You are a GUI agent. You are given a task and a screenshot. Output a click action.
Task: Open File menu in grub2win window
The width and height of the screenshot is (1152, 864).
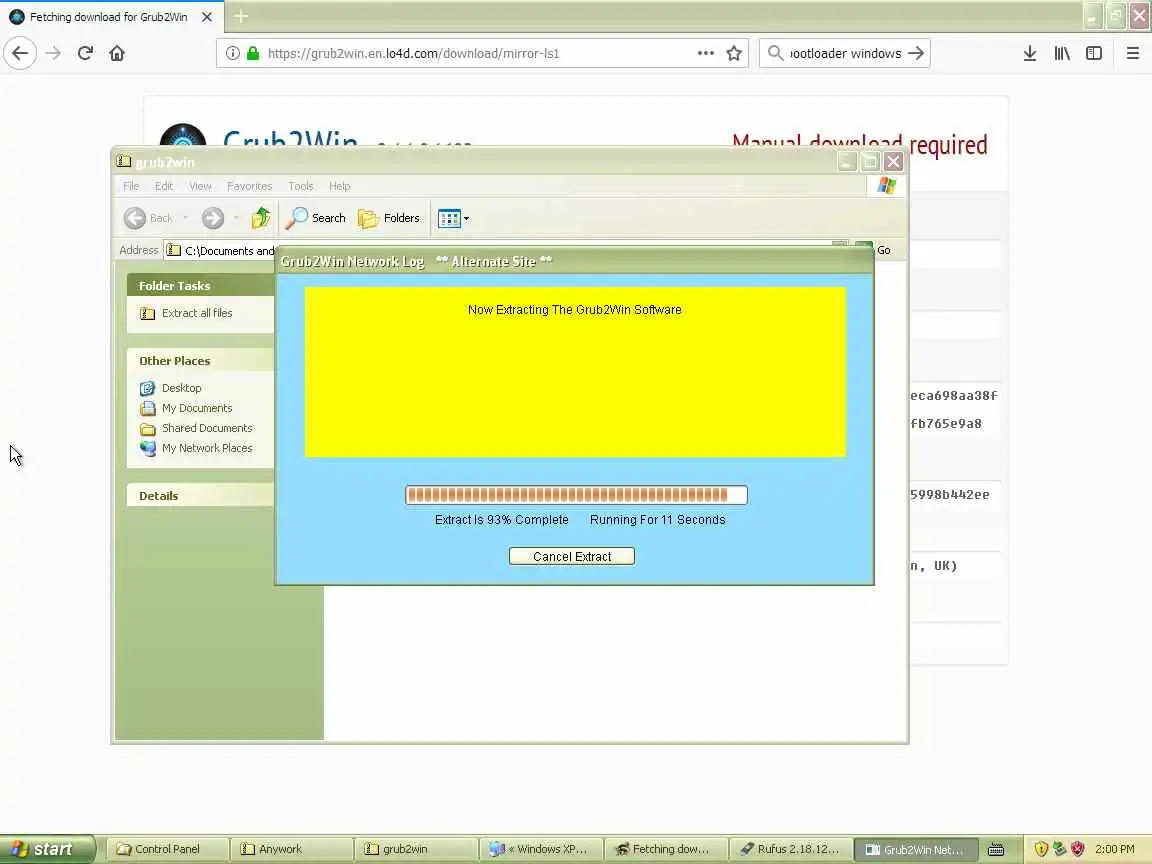coord(131,186)
